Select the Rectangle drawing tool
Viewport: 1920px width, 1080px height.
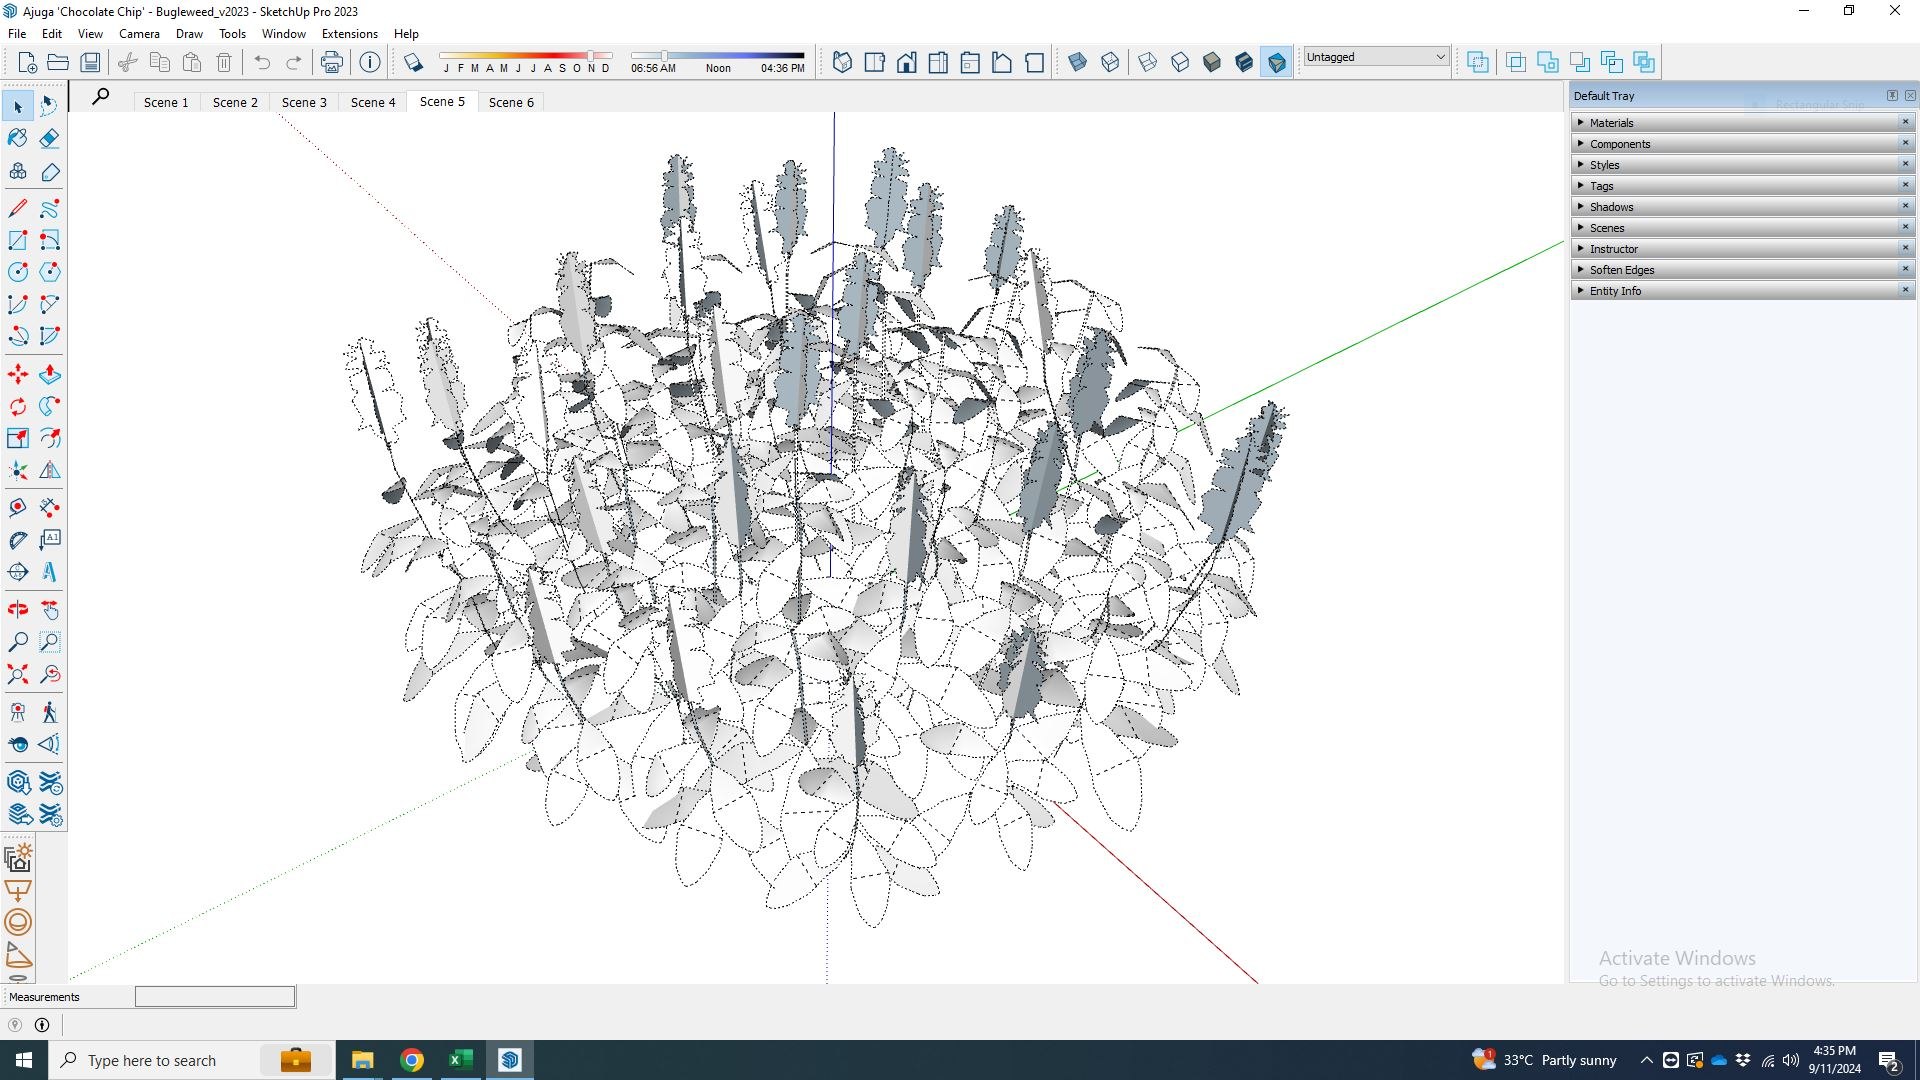(x=17, y=240)
